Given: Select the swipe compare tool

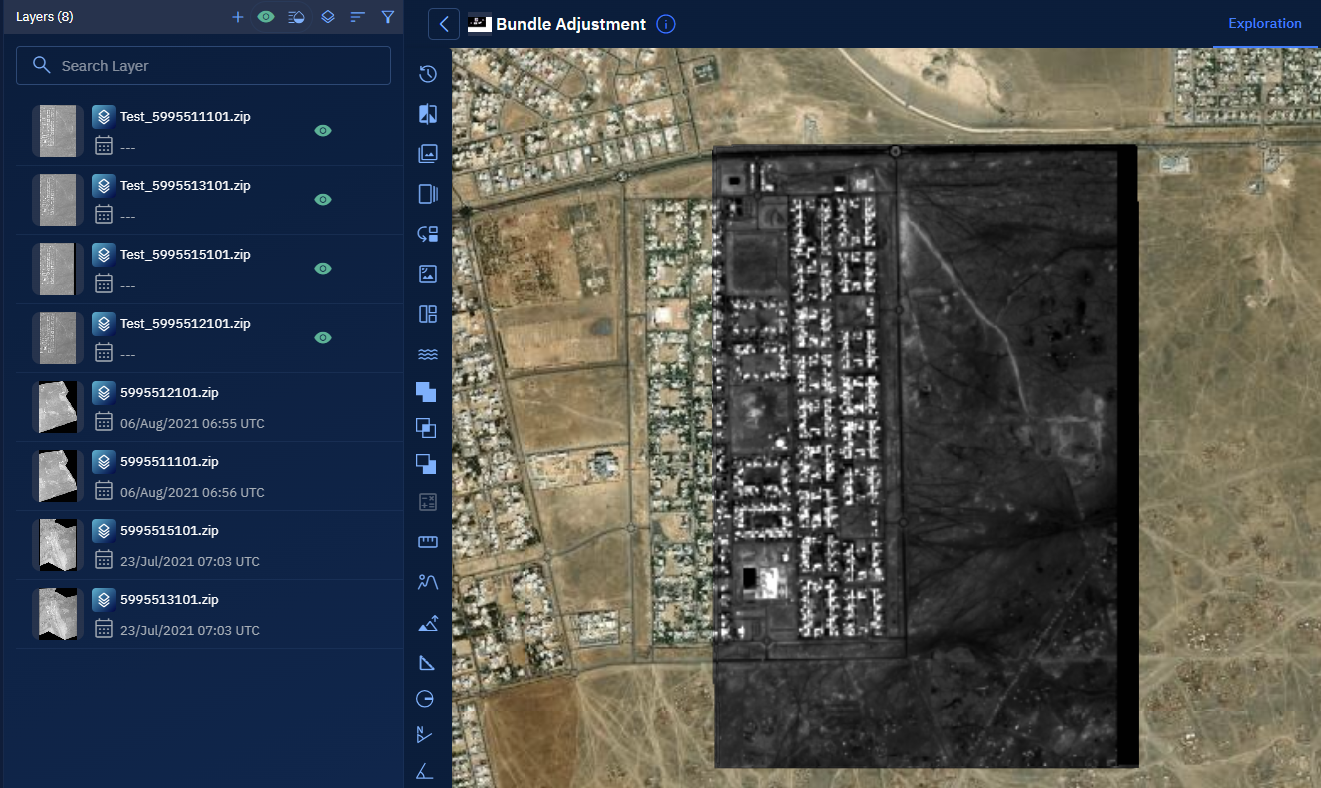Looking at the screenshot, I should point(427,114).
